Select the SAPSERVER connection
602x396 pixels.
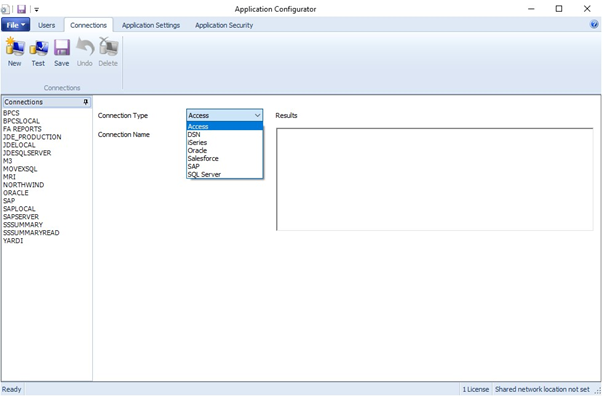(x=21, y=217)
